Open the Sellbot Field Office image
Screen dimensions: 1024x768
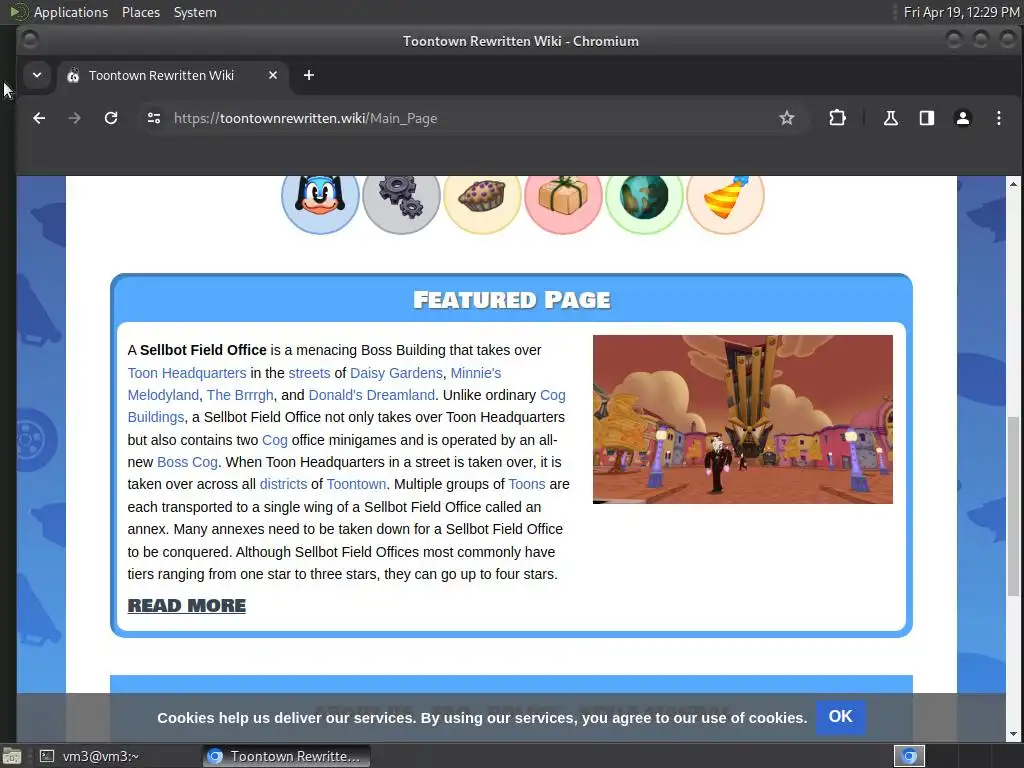pos(743,419)
